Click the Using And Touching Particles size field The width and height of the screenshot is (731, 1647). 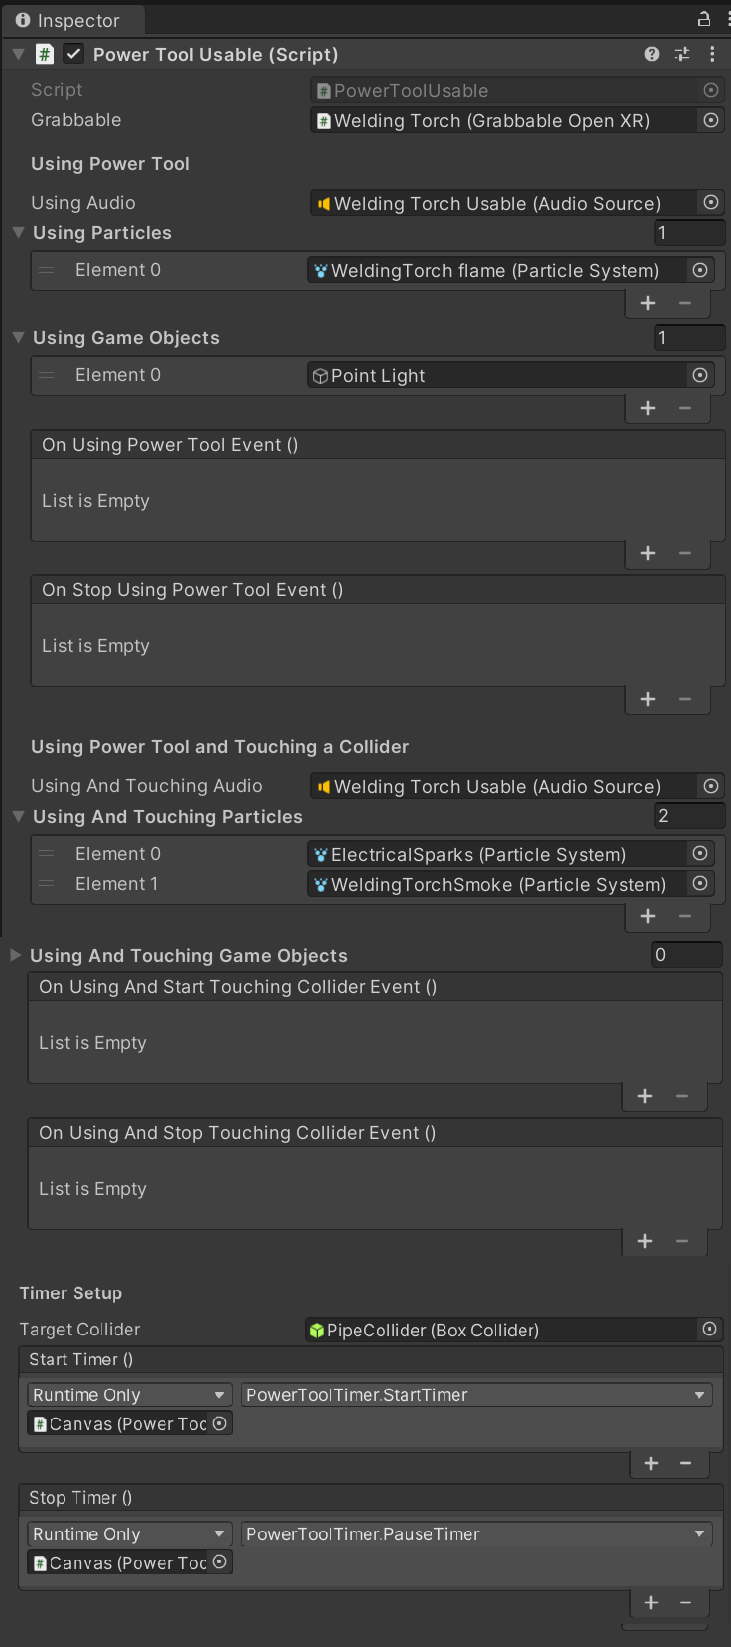(x=689, y=816)
